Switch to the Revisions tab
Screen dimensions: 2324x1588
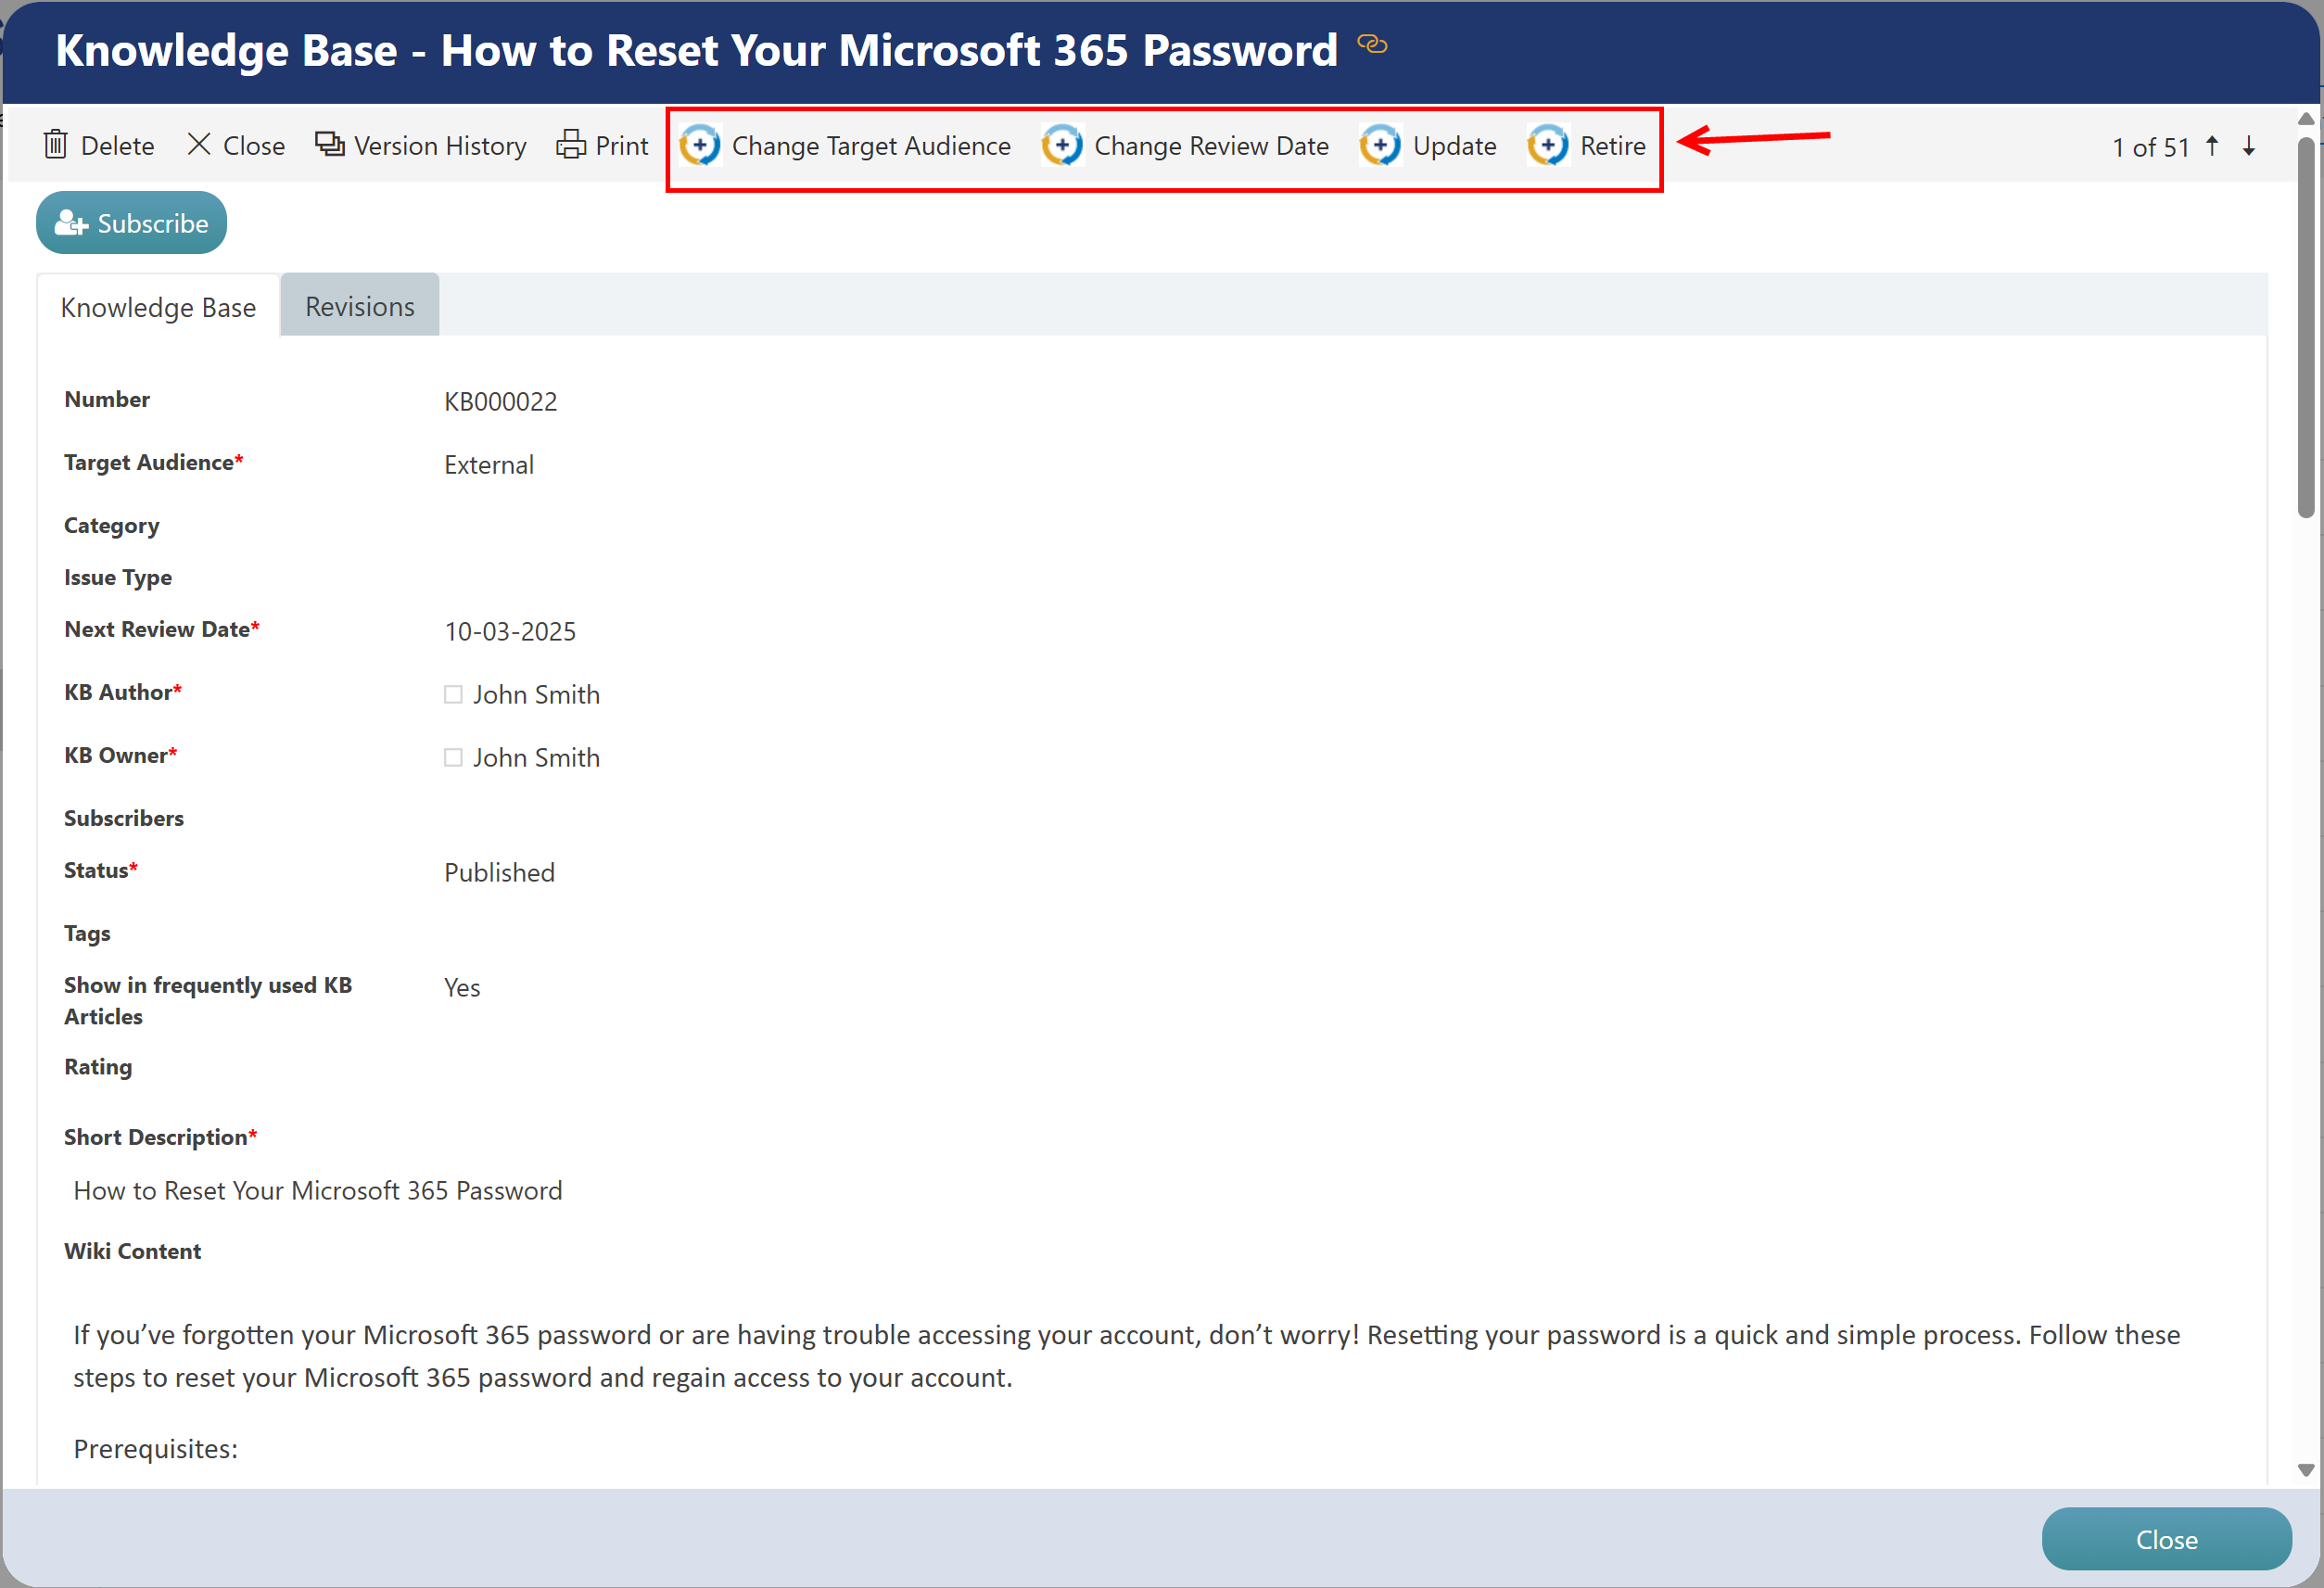(x=359, y=307)
